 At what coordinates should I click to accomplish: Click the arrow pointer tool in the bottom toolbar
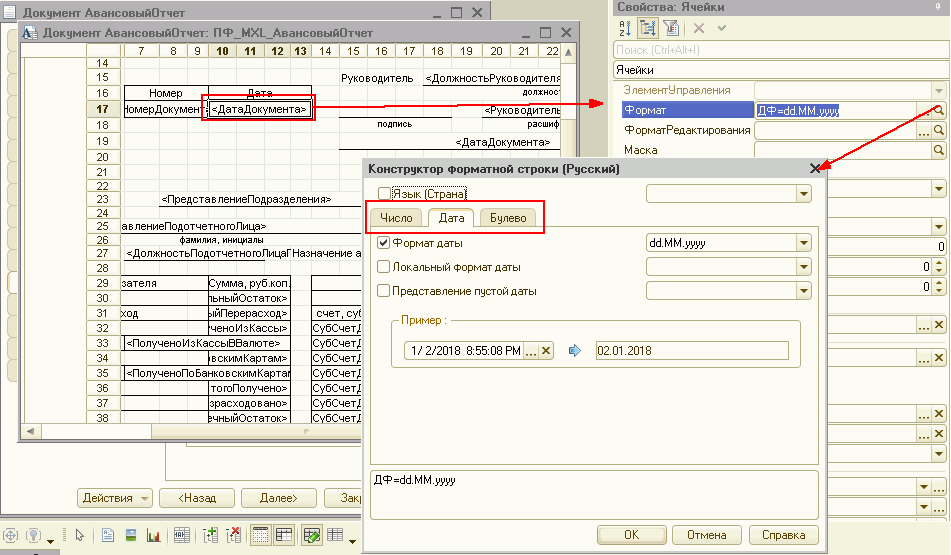[x=79, y=535]
